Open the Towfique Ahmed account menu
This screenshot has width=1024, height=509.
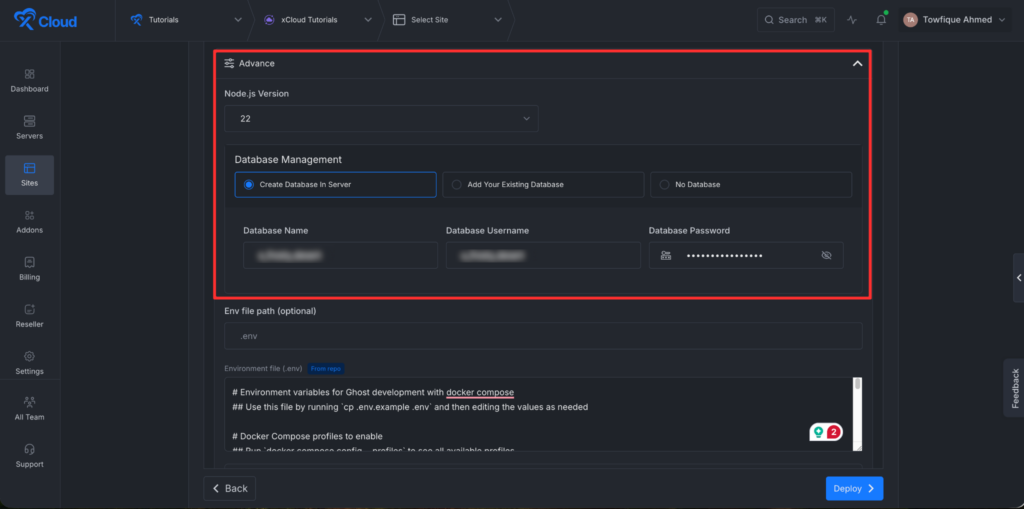point(956,20)
